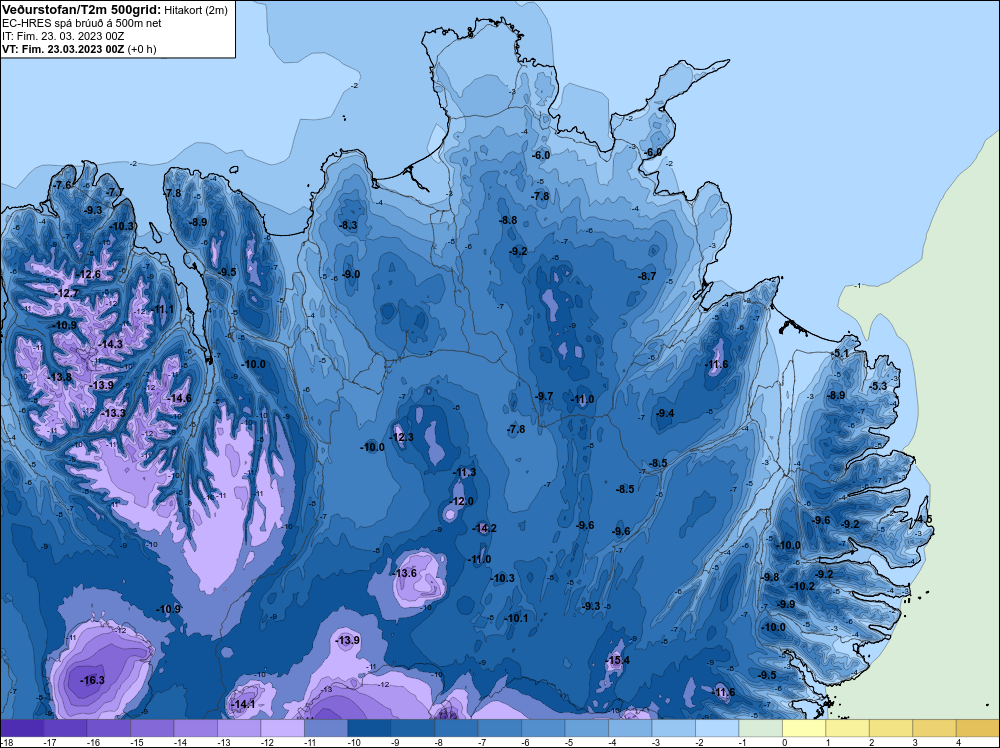Click the 'Hitakort (2m)' header label
The image size is (1000, 748).
195,10
